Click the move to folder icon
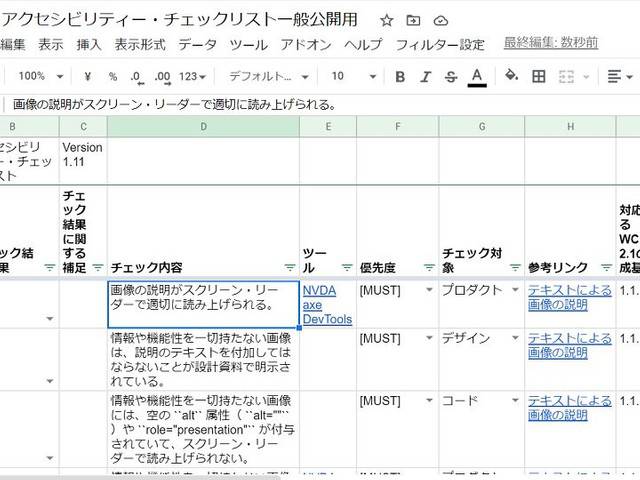Screen dimensions: 640x480 coord(413,20)
